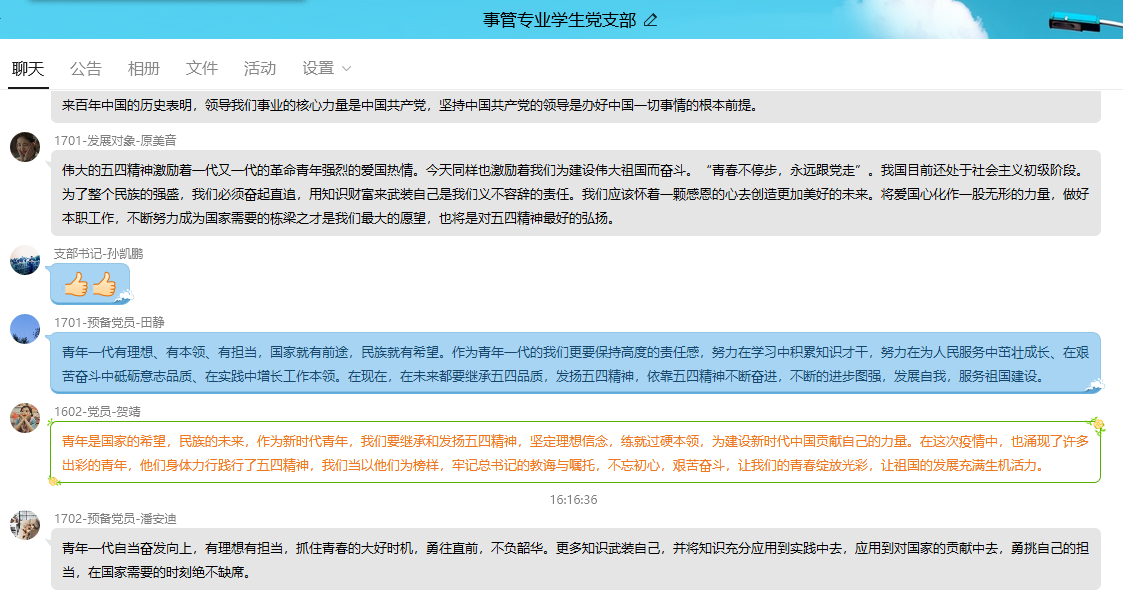Click 贺靖's avatar picture
Screen dimensions: 1123x594
click(x=25, y=418)
